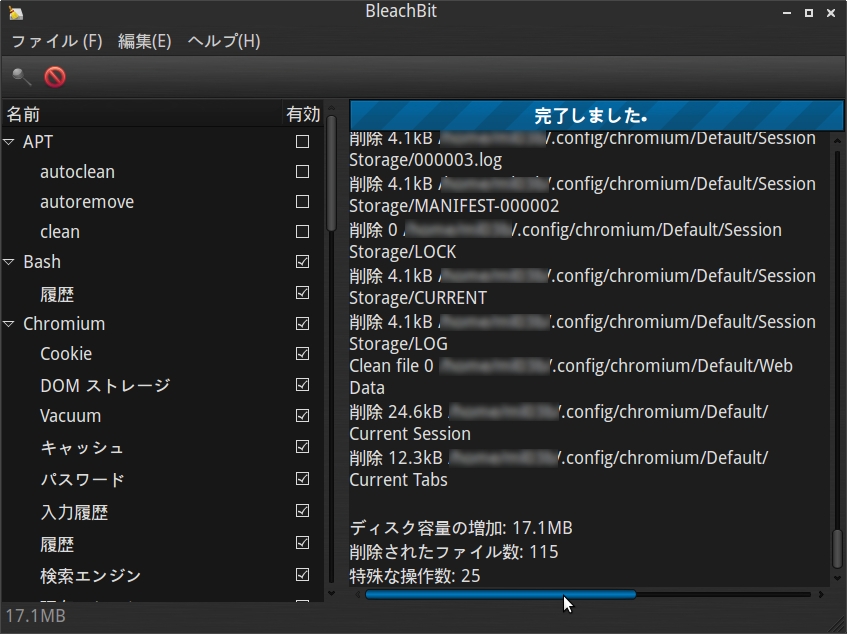Click the 名前 column header
Screen dimensions: 847x634
142,114
